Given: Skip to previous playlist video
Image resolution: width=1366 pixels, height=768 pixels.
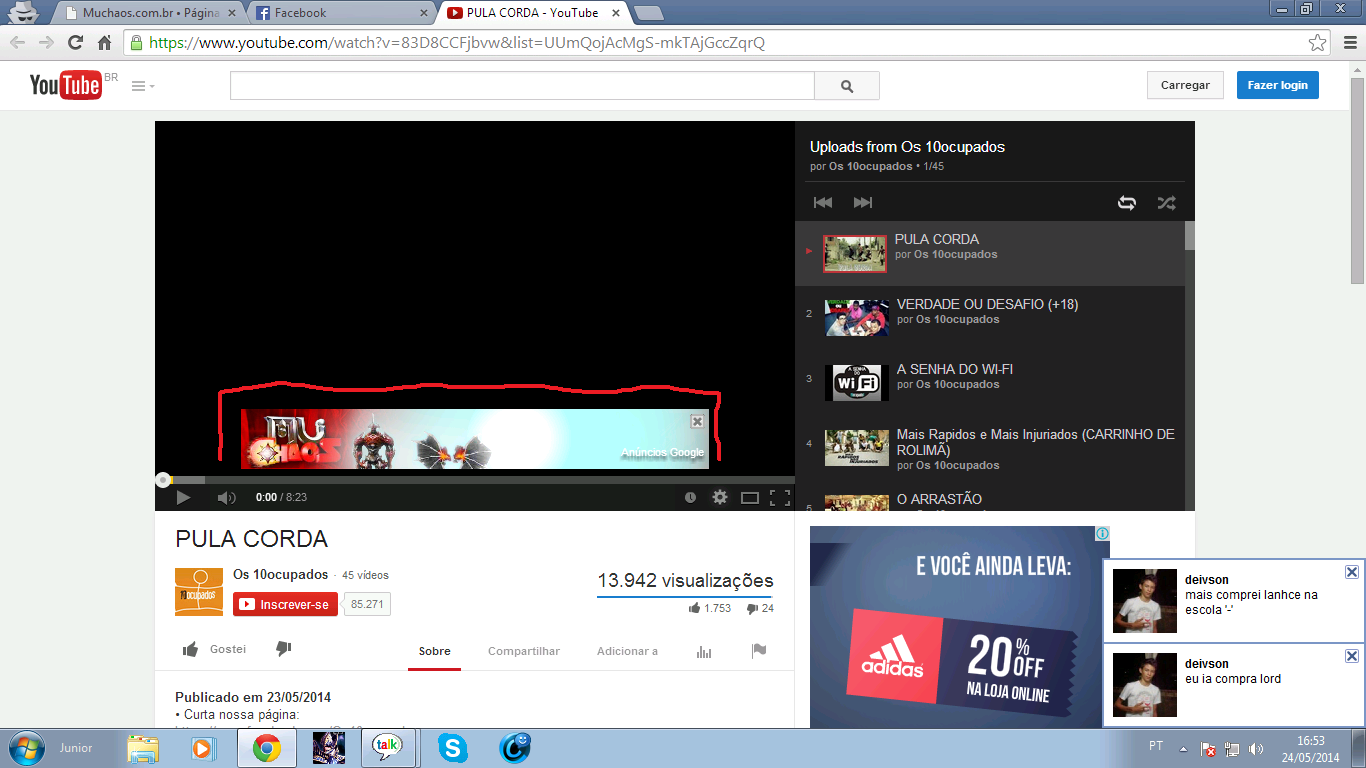Looking at the screenshot, I should coord(823,202).
